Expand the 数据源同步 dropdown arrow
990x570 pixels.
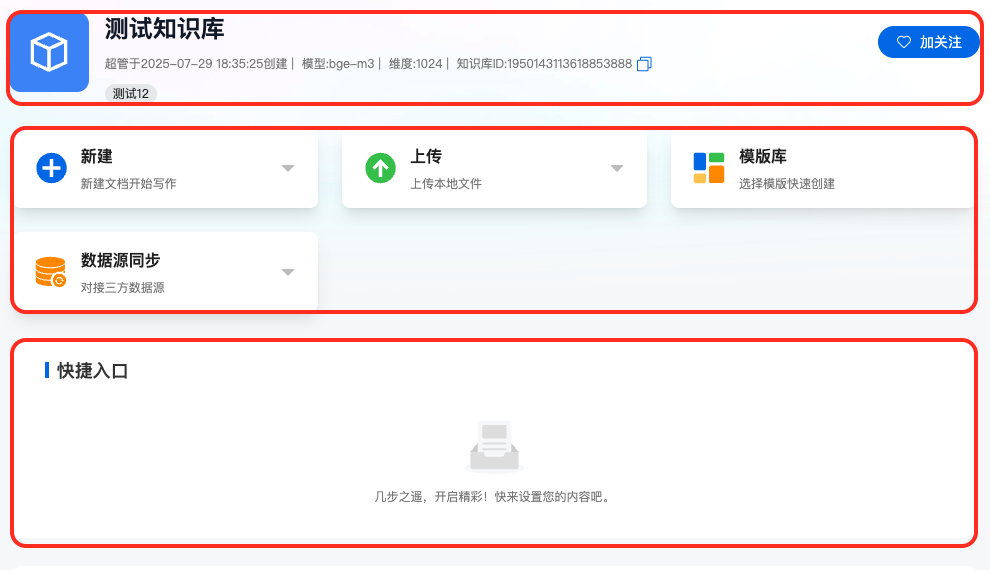[288, 272]
